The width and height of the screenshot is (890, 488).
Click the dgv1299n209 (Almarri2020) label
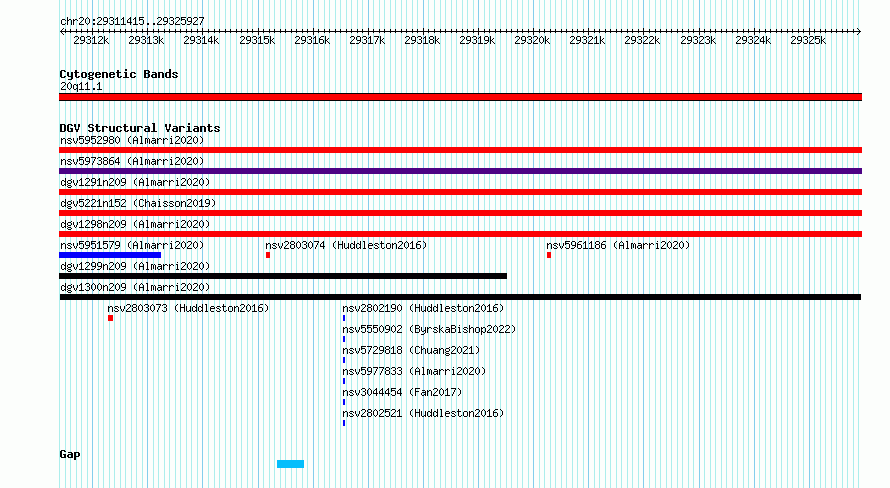tap(135, 266)
